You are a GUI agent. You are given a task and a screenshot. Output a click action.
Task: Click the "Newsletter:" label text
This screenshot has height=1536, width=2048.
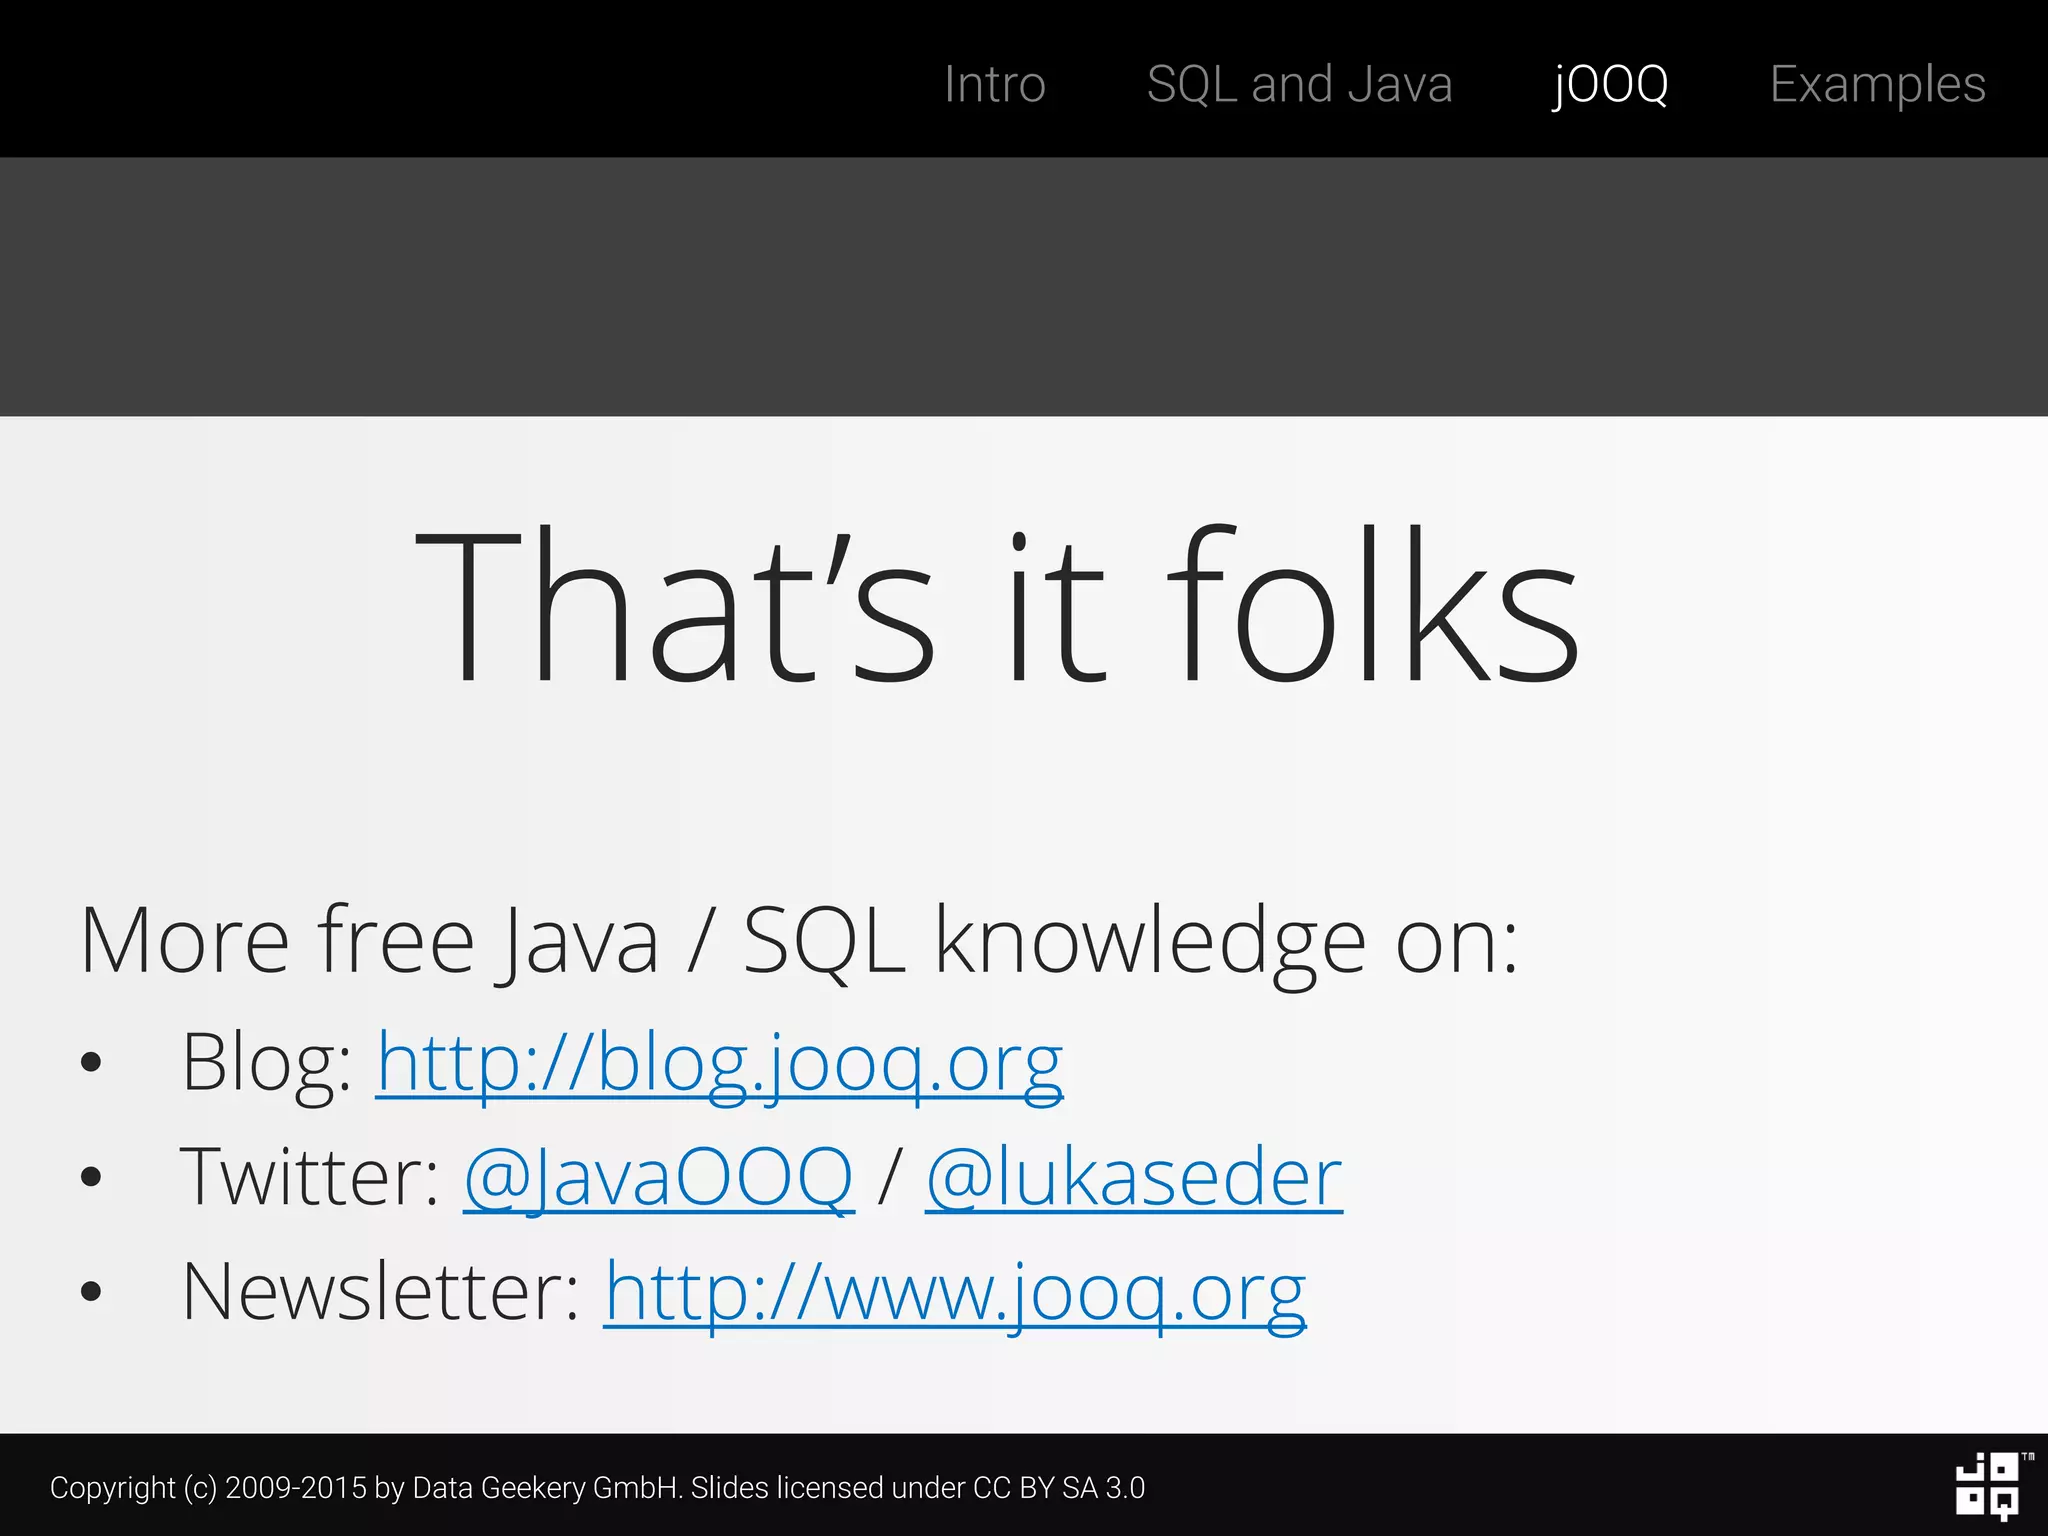tap(380, 1293)
